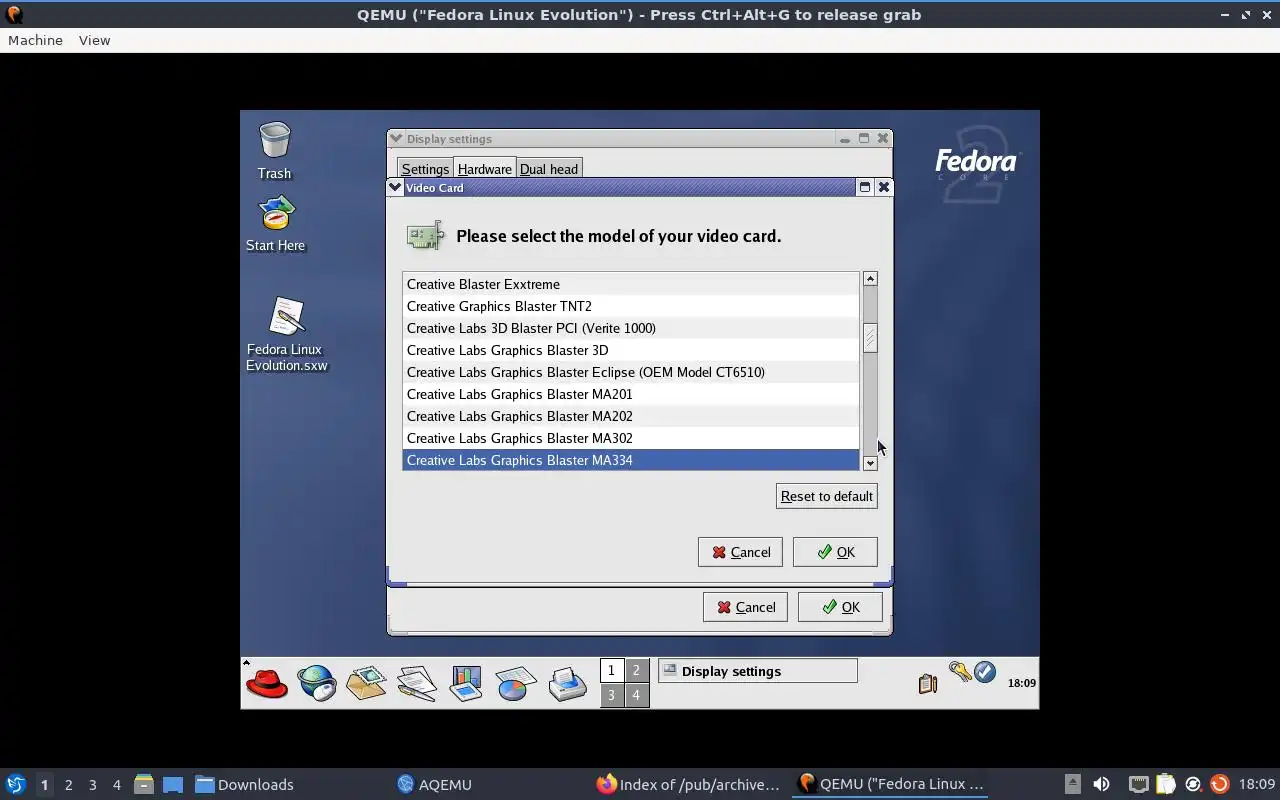Click the host removable drive tray icon

(x=1072, y=784)
